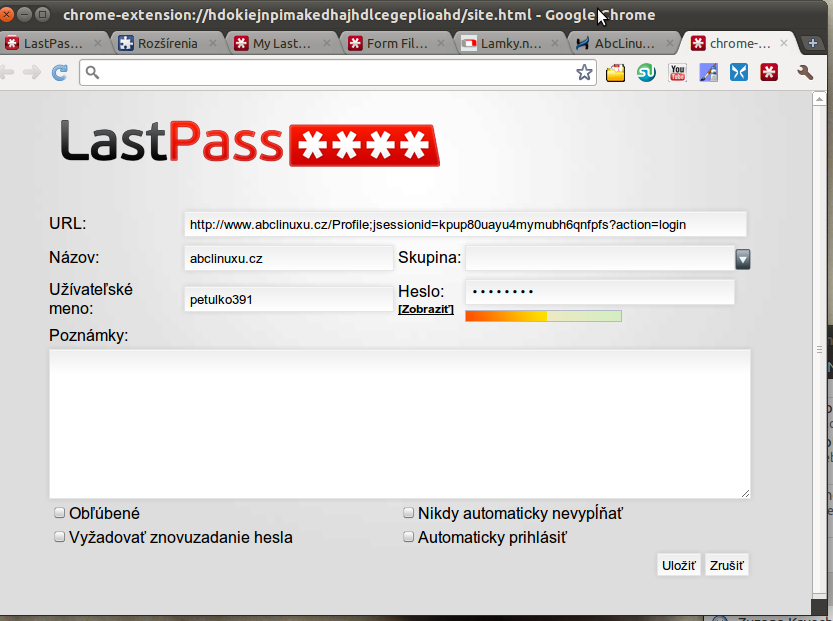Close the Chrome window
833x621 pixels.
[x=6, y=14]
